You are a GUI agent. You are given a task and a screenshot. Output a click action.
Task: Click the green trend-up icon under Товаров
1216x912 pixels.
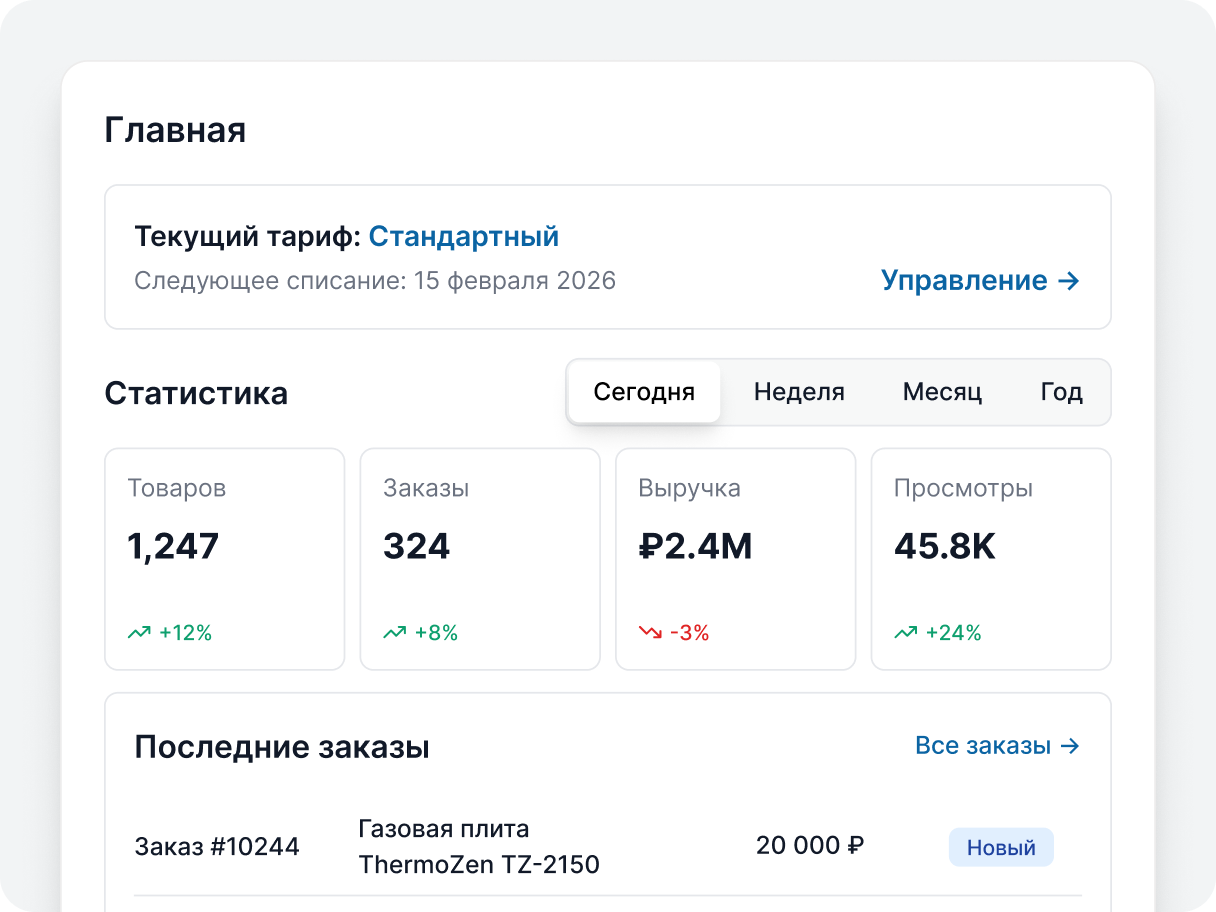pyautogui.click(x=139, y=633)
